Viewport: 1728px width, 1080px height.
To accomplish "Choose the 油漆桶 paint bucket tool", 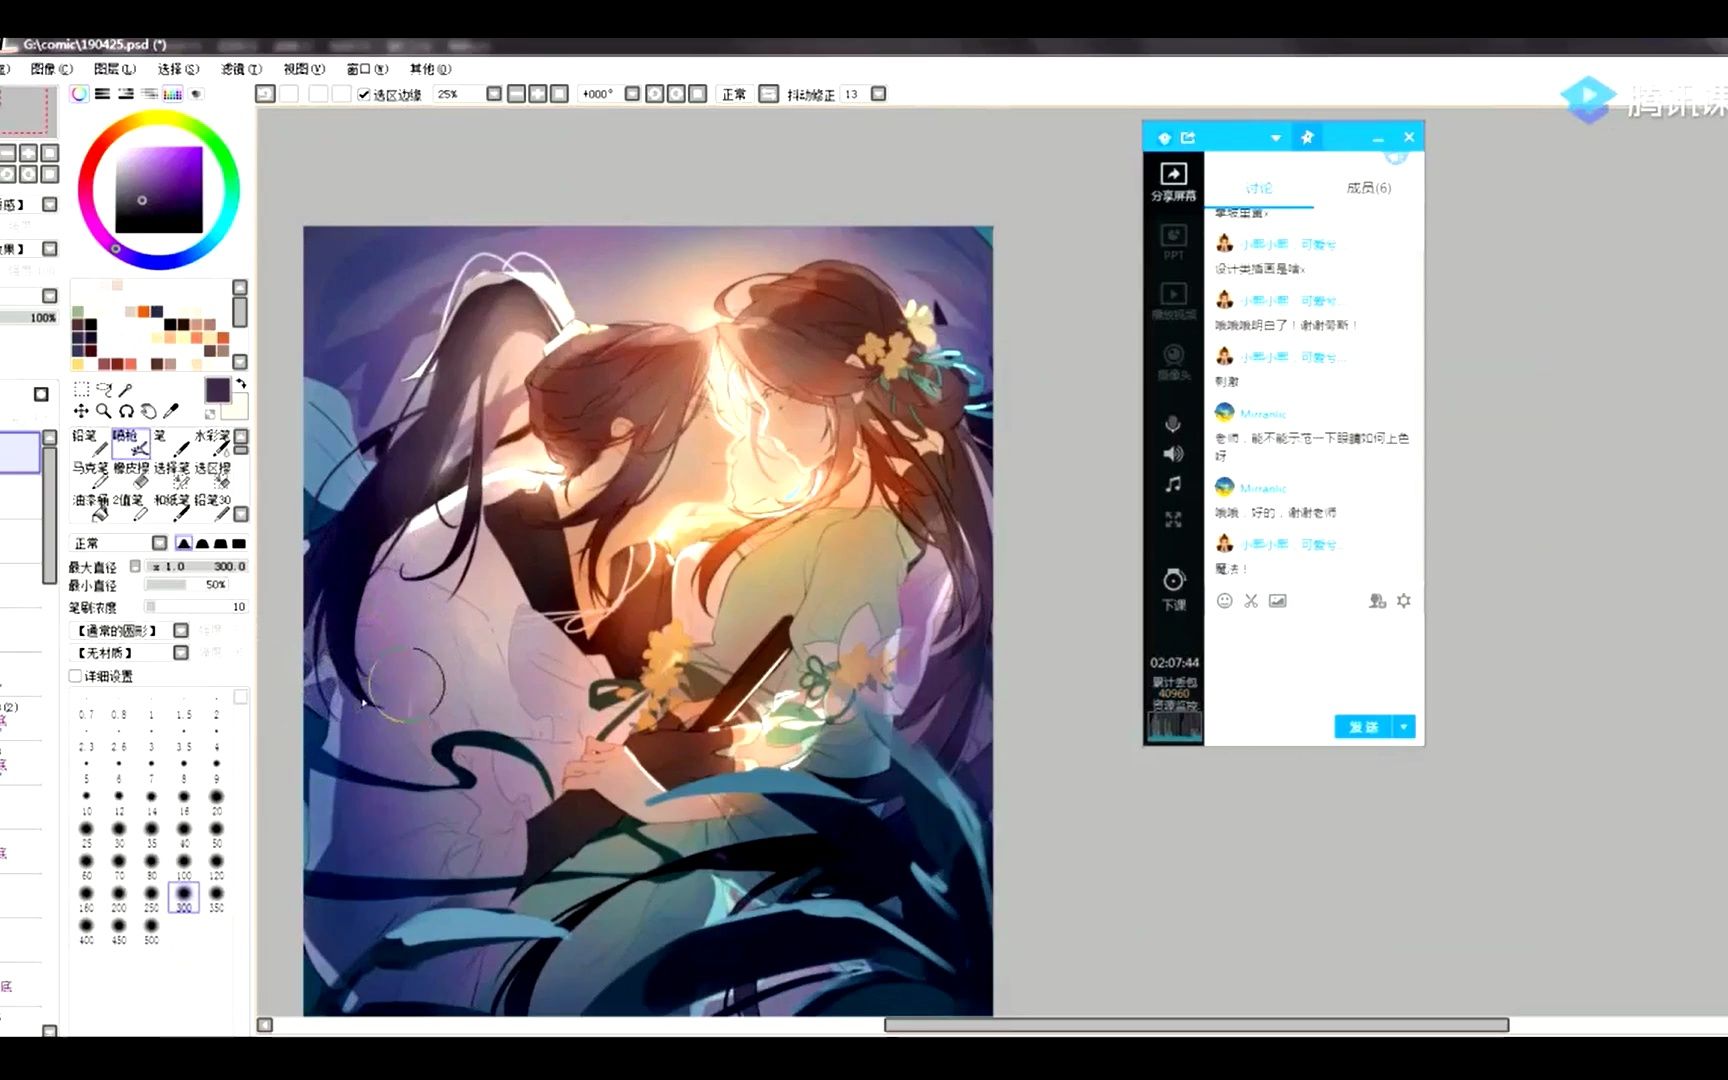I will click(89, 507).
